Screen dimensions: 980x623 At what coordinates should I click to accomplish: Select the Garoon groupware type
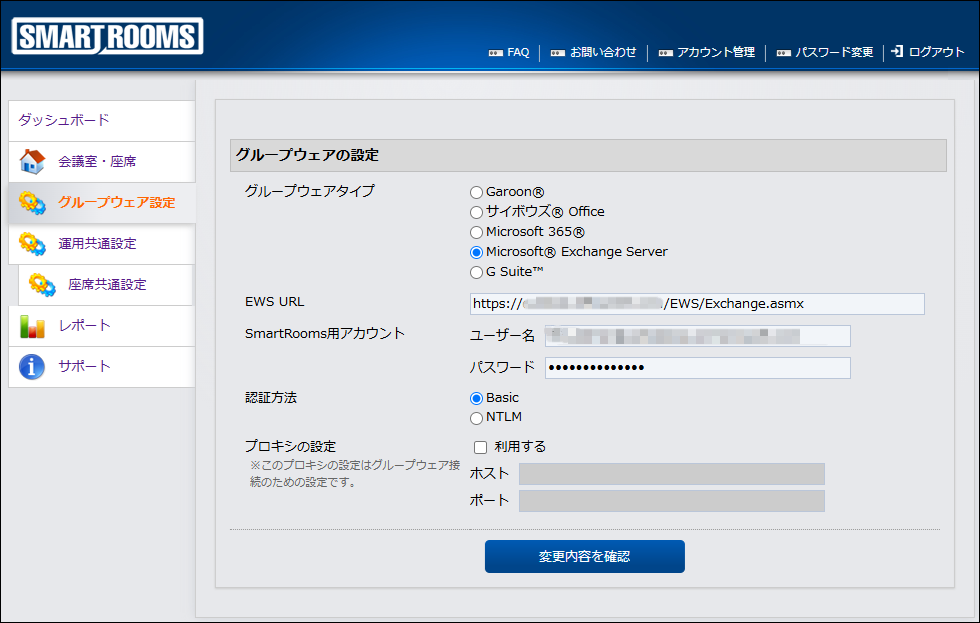pyautogui.click(x=477, y=192)
